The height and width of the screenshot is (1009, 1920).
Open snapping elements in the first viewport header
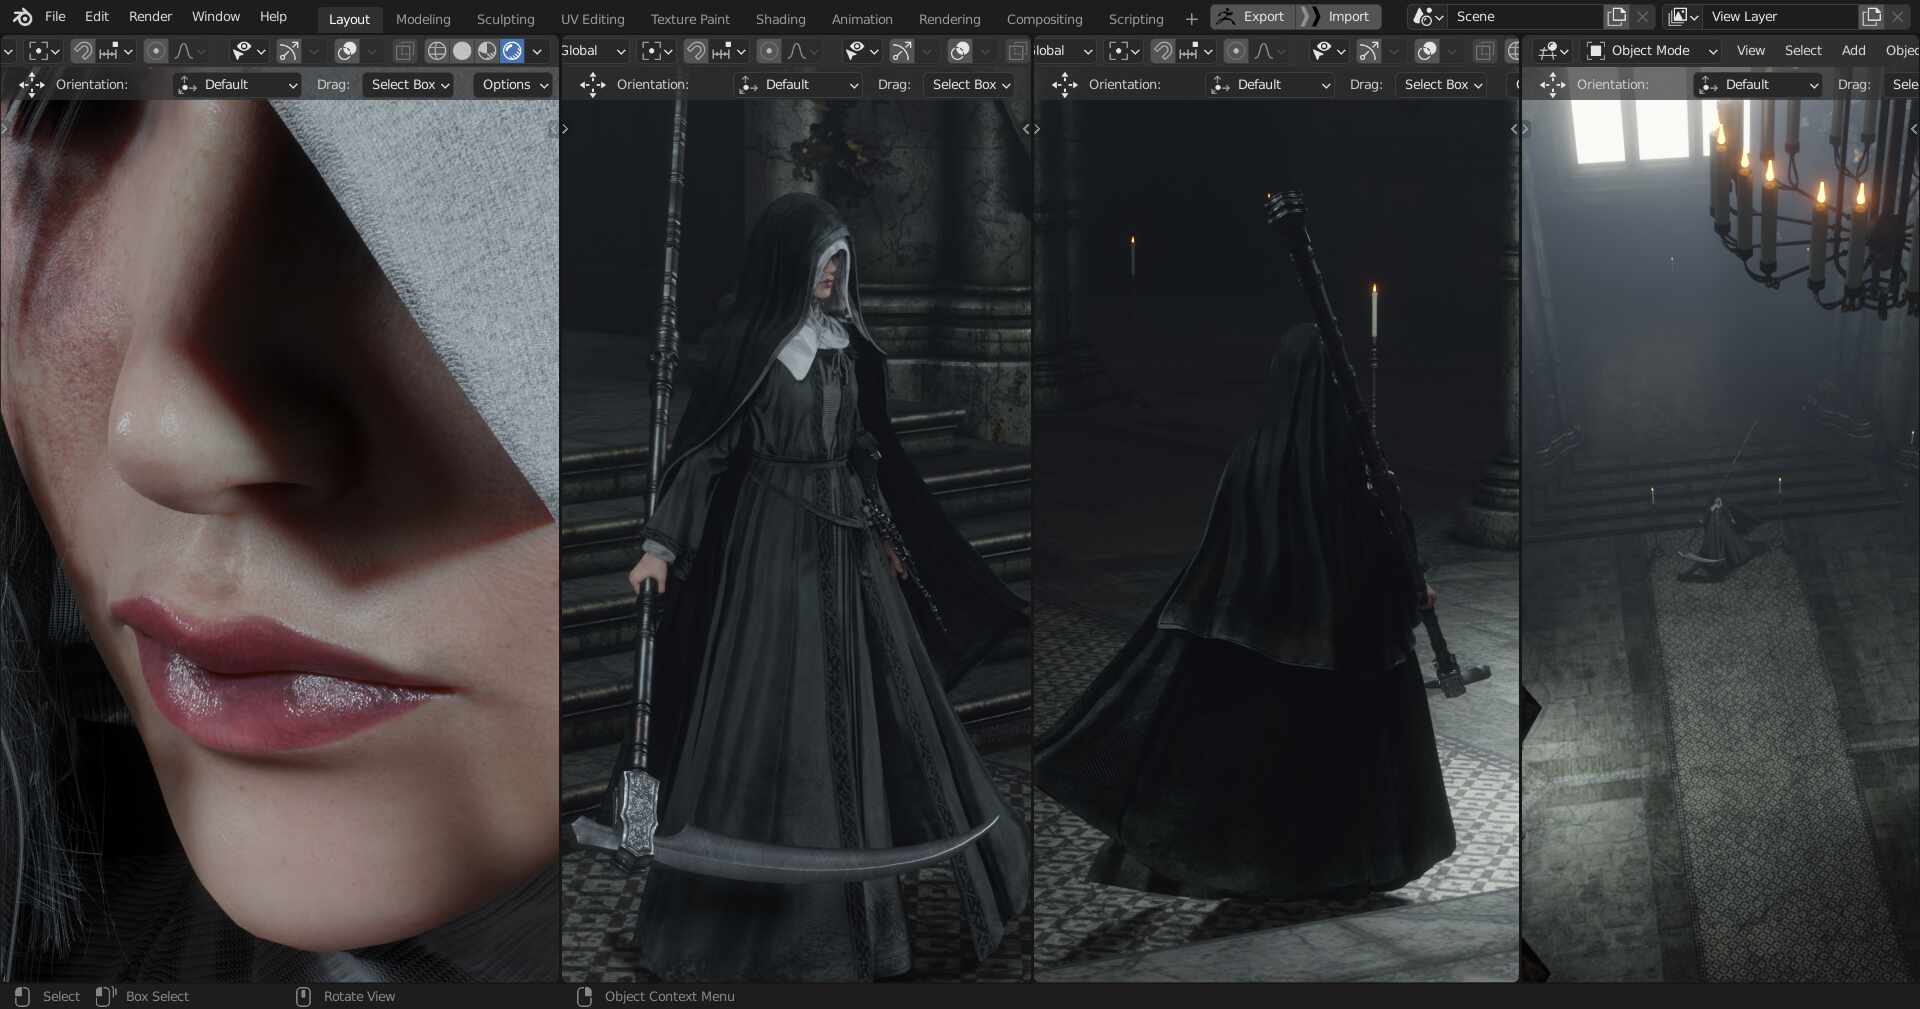click(116, 51)
